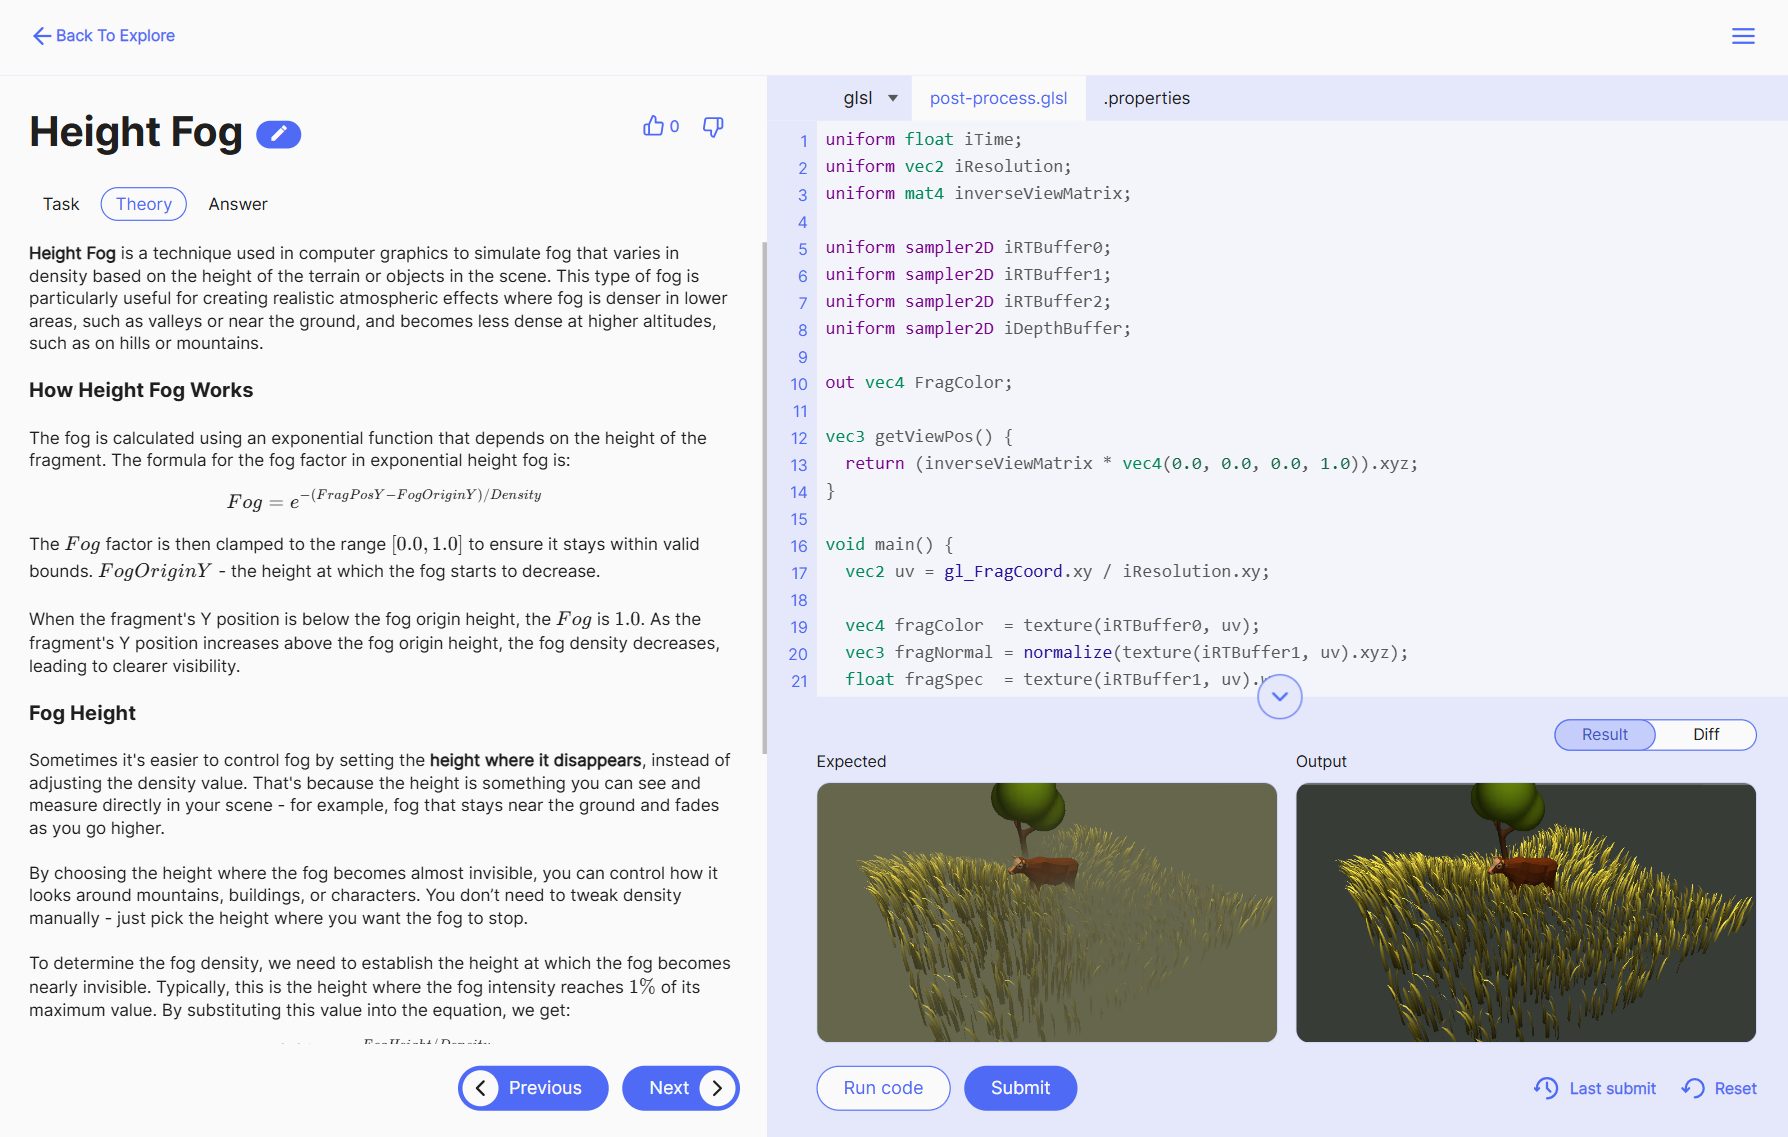Expand the code editor with the down chevron
The height and width of the screenshot is (1137, 1788).
point(1279,696)
